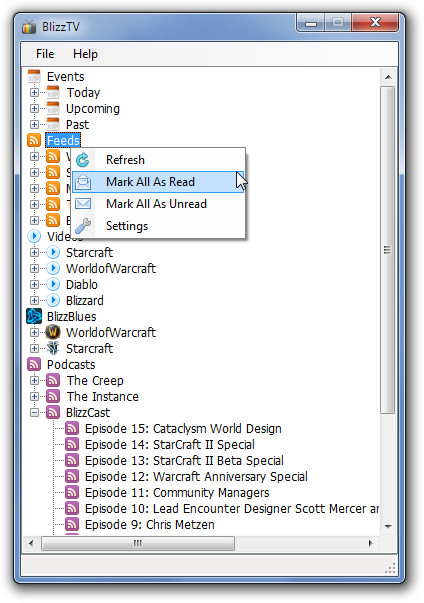Expand Starcraft under BlizzBlues
This screenshot has height=603, width=424.
point(34,348)
